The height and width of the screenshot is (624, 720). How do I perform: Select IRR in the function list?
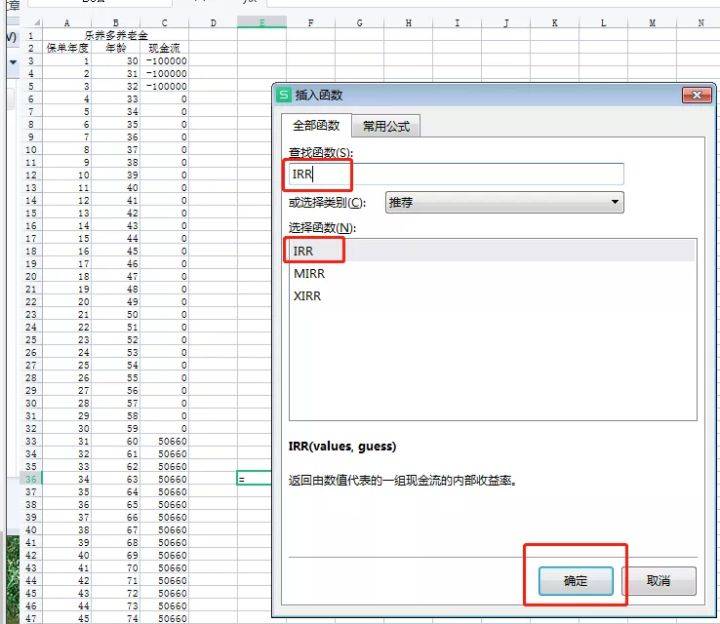coord(492,251)
